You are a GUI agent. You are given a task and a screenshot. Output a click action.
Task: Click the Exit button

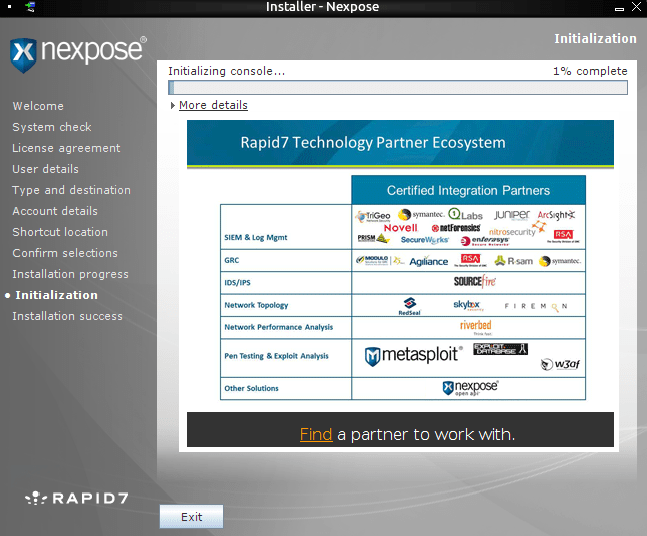point(191,517)
